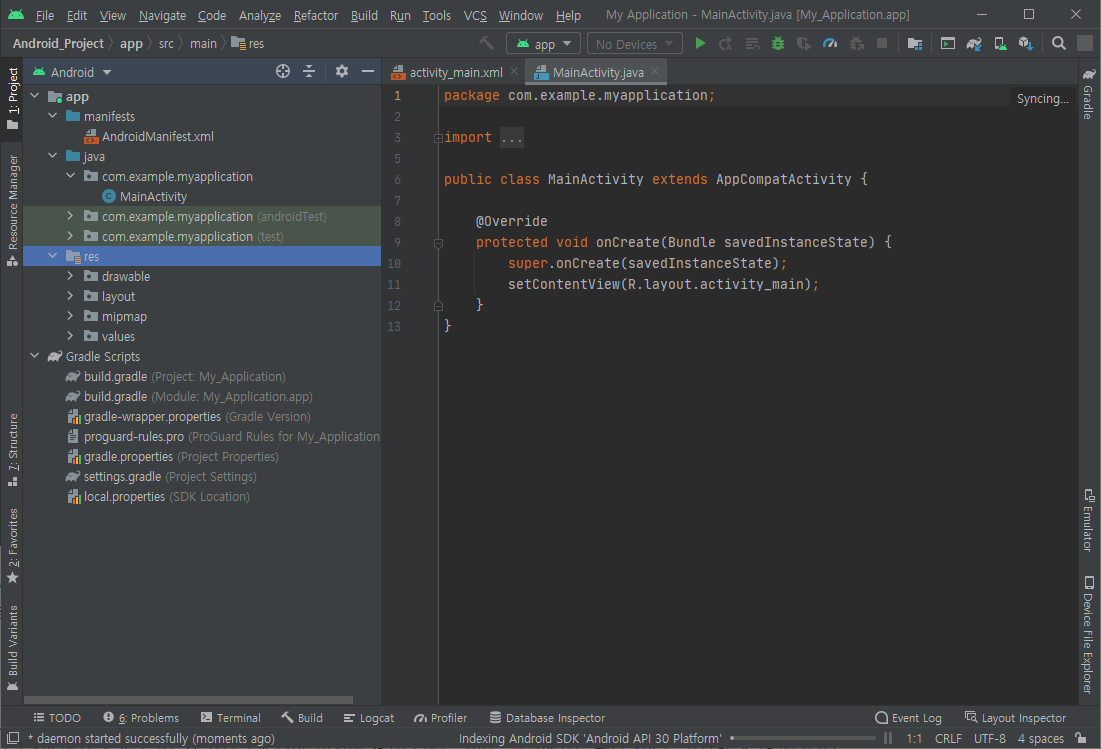Open the app run configuration dropdown

click(543, 44)
